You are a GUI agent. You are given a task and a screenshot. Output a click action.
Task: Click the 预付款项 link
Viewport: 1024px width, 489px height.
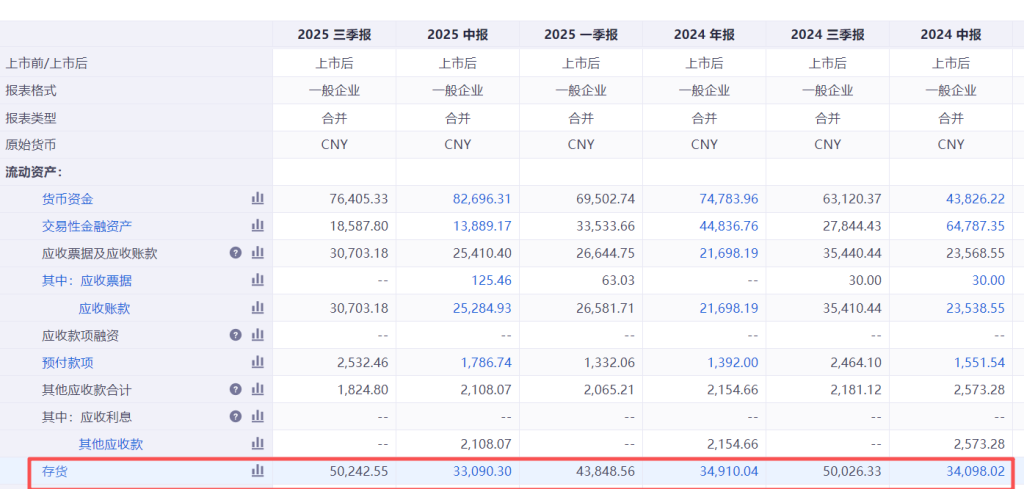68,362
